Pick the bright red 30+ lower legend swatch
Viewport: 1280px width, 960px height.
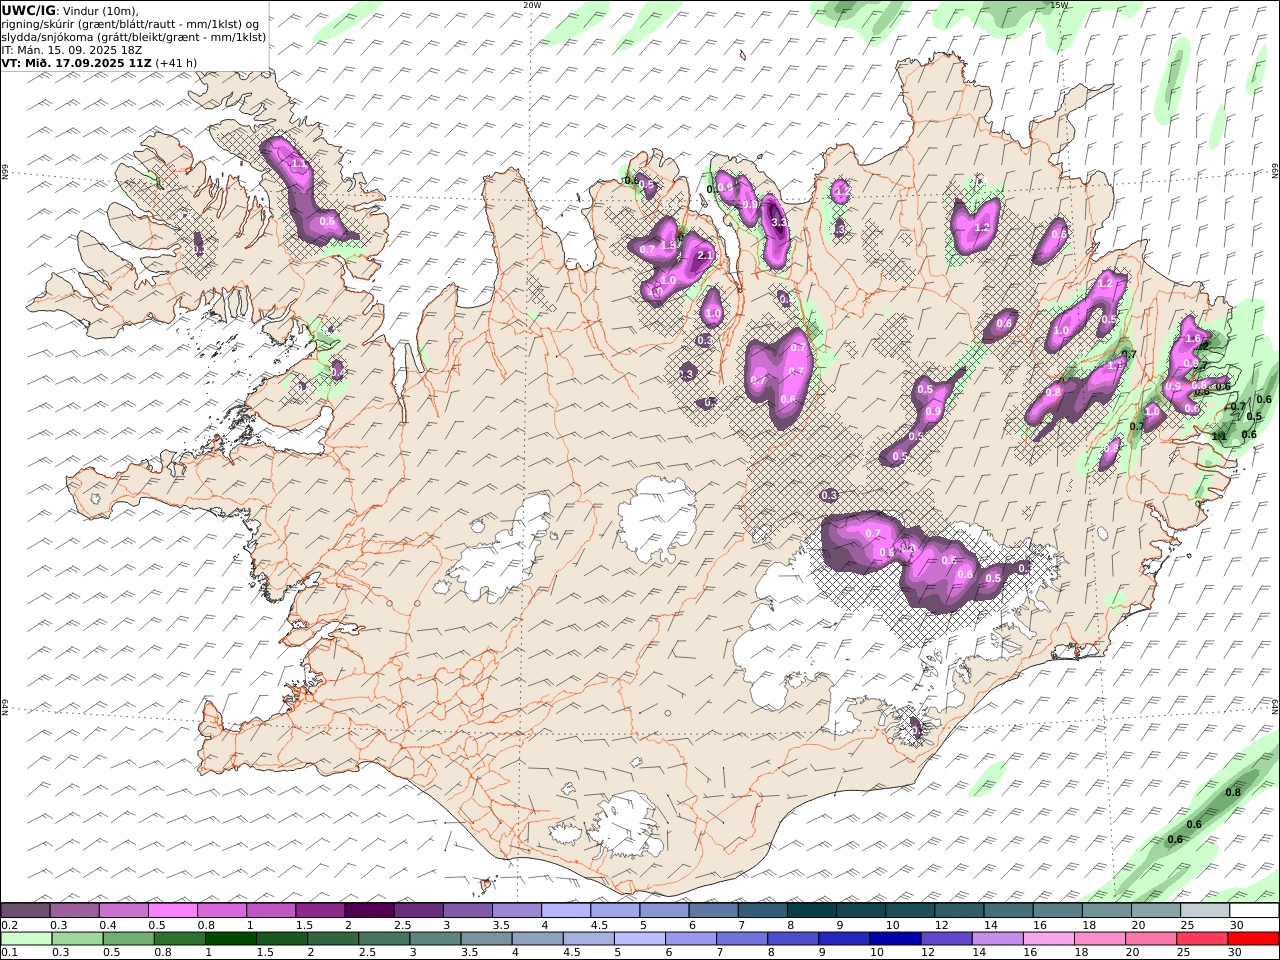click(1253, 939)
